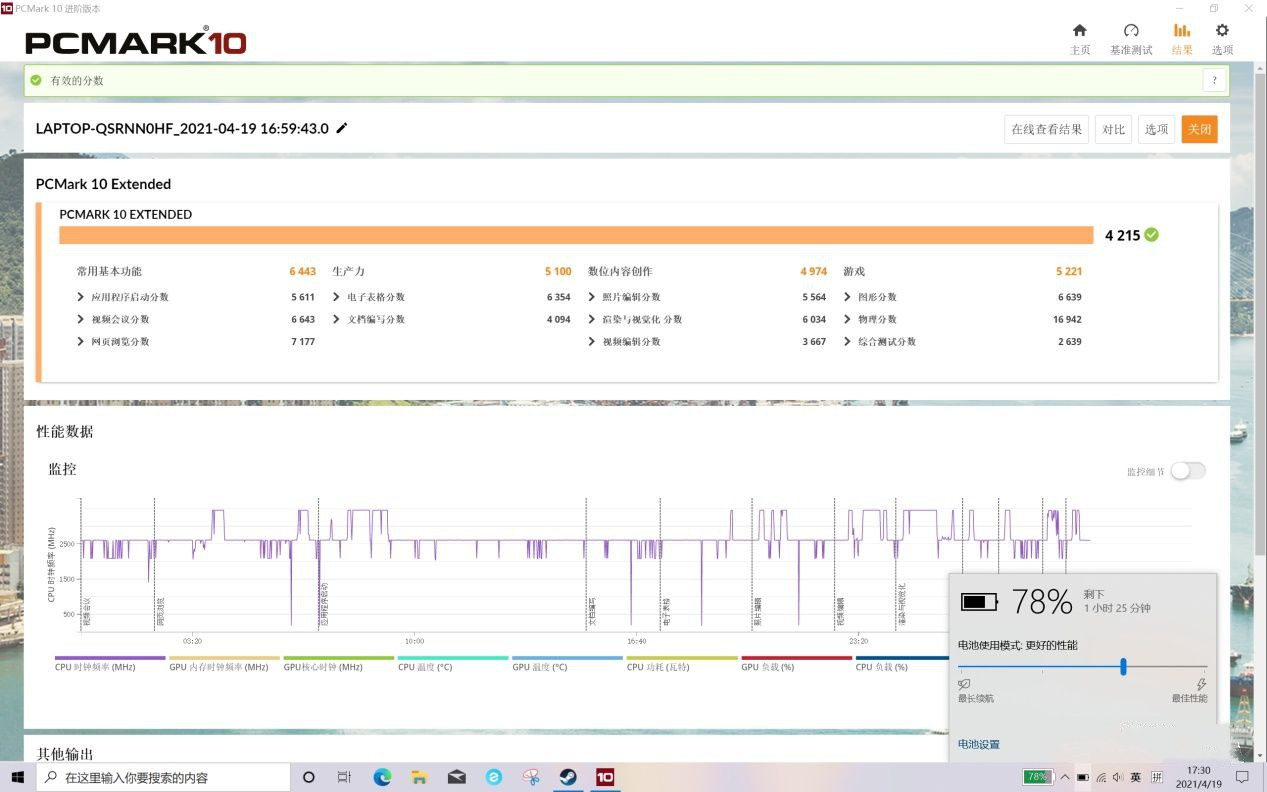Show hidden tray icons chevron
The image size is (1267, 792).
tap(1065, 777)
